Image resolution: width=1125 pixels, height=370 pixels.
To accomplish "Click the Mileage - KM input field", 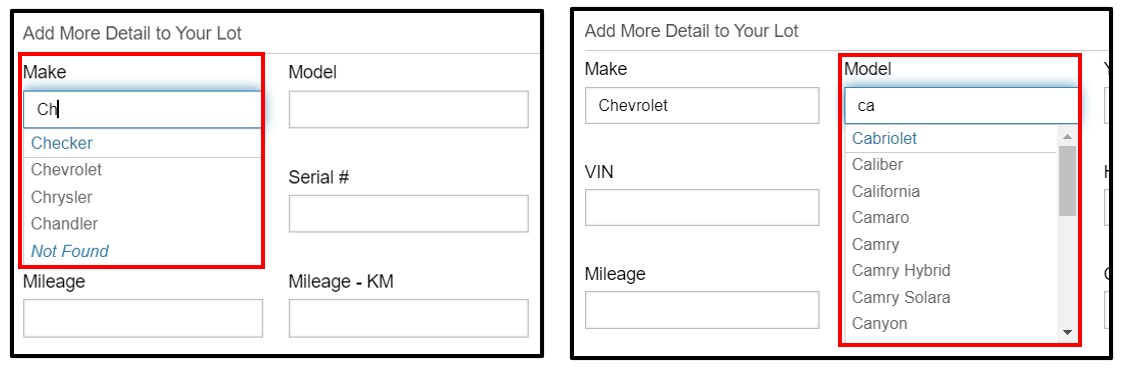I will (x=408, y=318).
